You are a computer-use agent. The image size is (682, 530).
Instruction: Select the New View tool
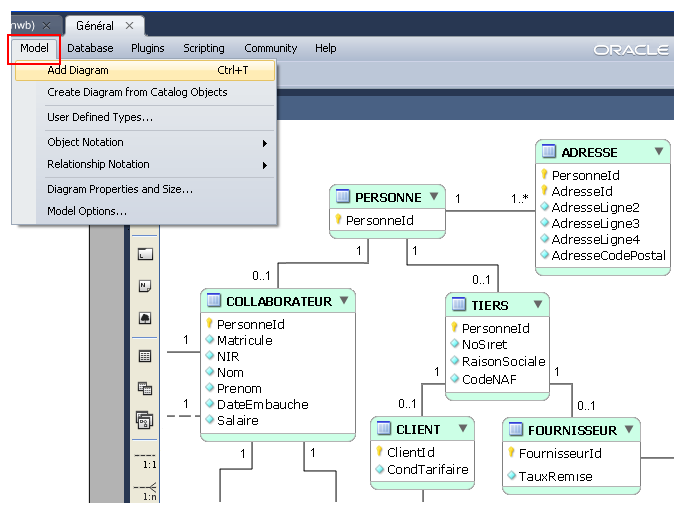tap(144, 389)
